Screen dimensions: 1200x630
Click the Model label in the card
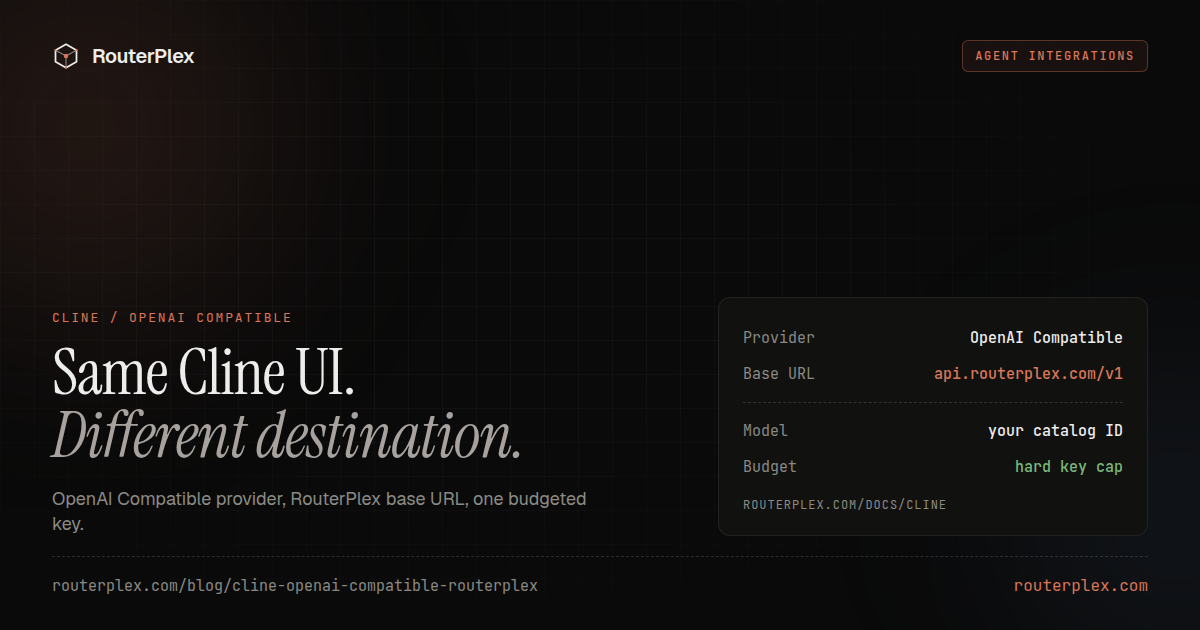765,431
